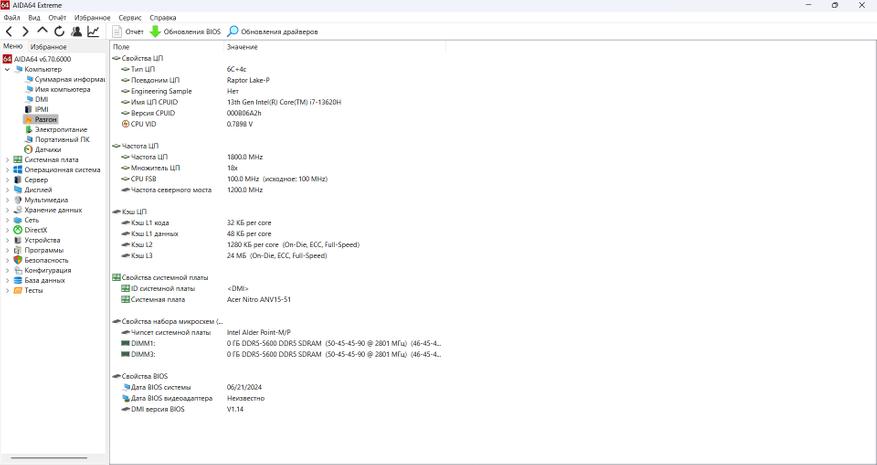Click the CPU VID row icon
Viewport: 877px width, 465px height.
(125, 124)
